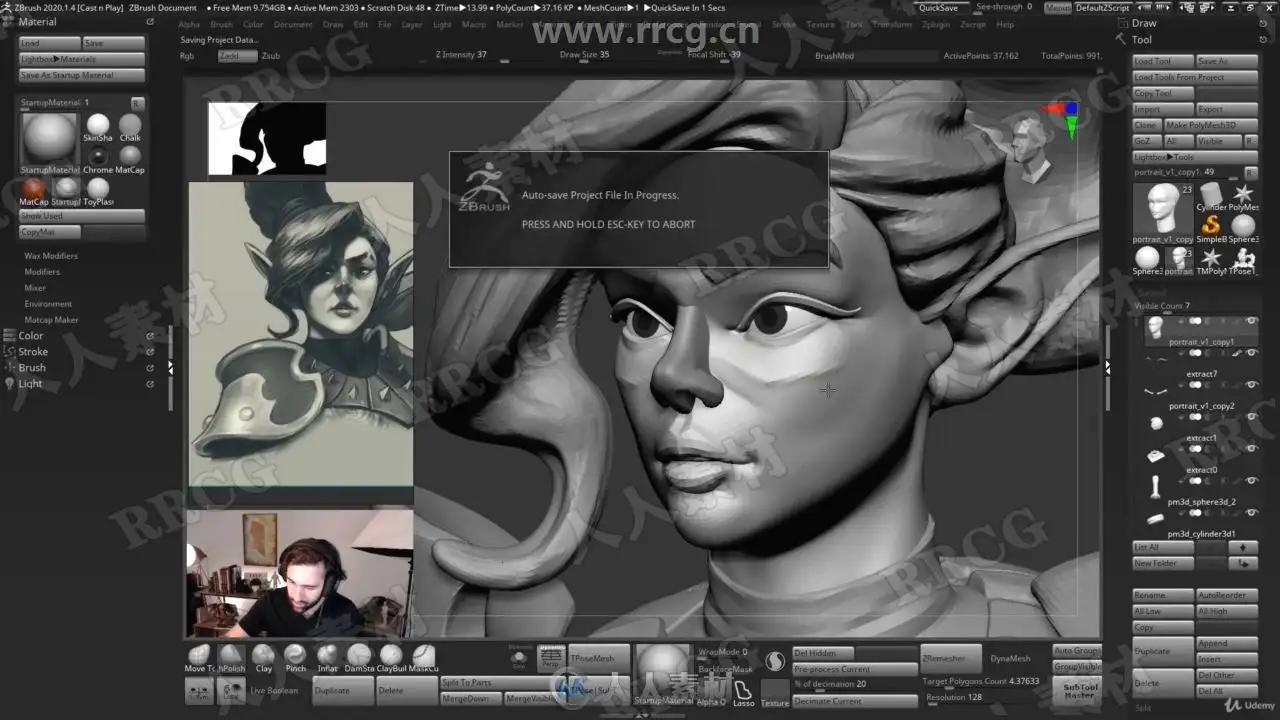
Task: Adjust the Draw Size slider
Action: click(600, 55)
